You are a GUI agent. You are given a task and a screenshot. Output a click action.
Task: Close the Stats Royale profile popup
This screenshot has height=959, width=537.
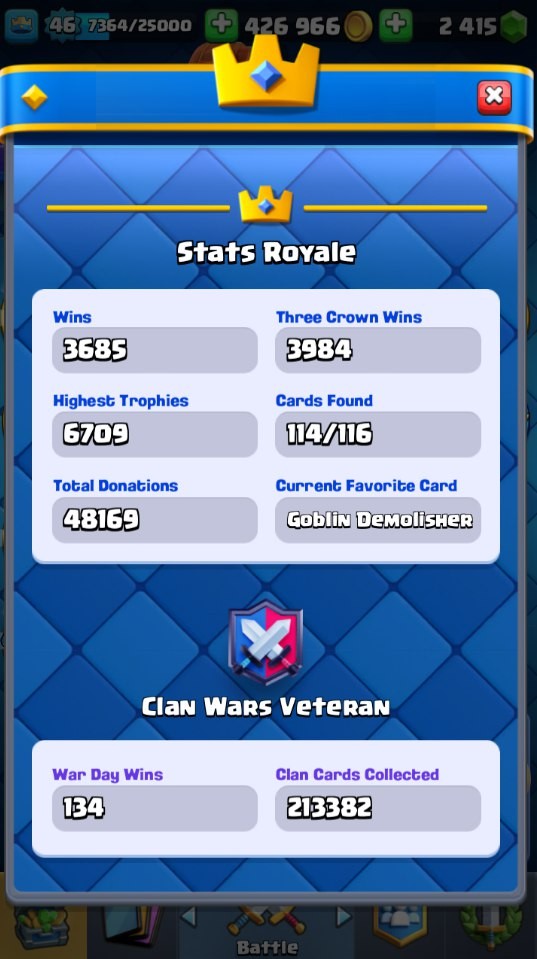click(x=494, y=97)
